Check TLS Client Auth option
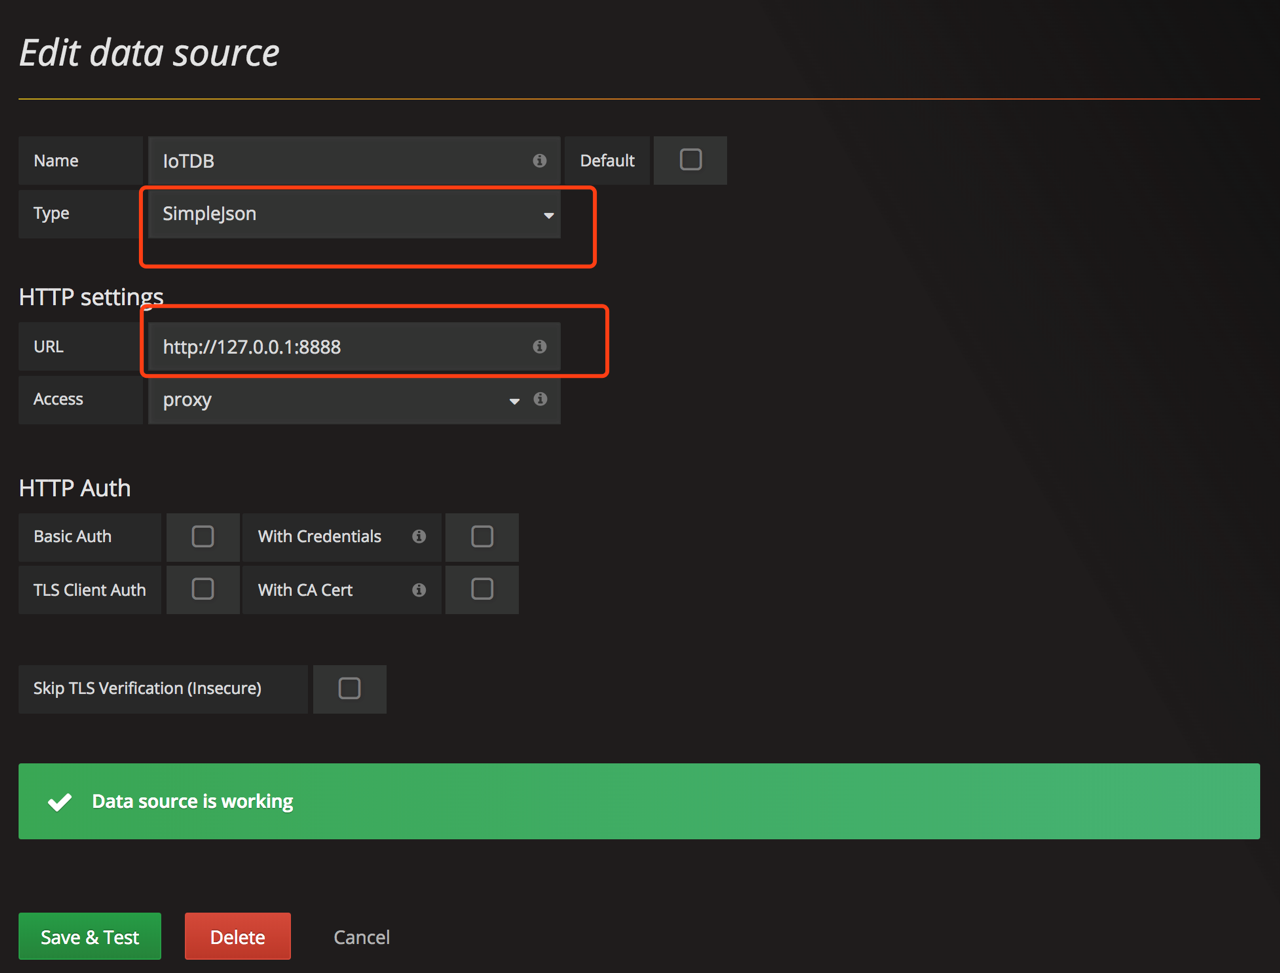Viewport: 1280px width, 973px height. [x=203, y=589]
